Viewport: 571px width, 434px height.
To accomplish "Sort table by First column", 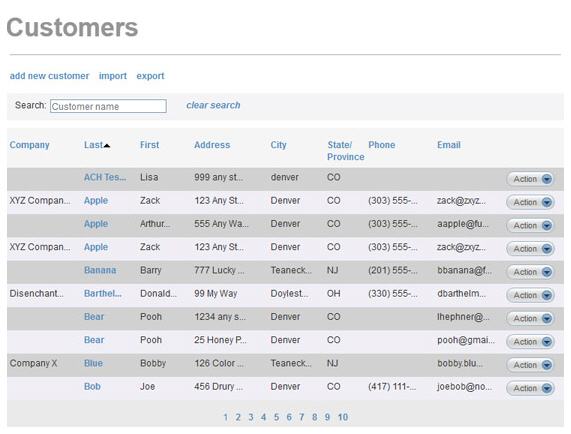I will 150,145.
